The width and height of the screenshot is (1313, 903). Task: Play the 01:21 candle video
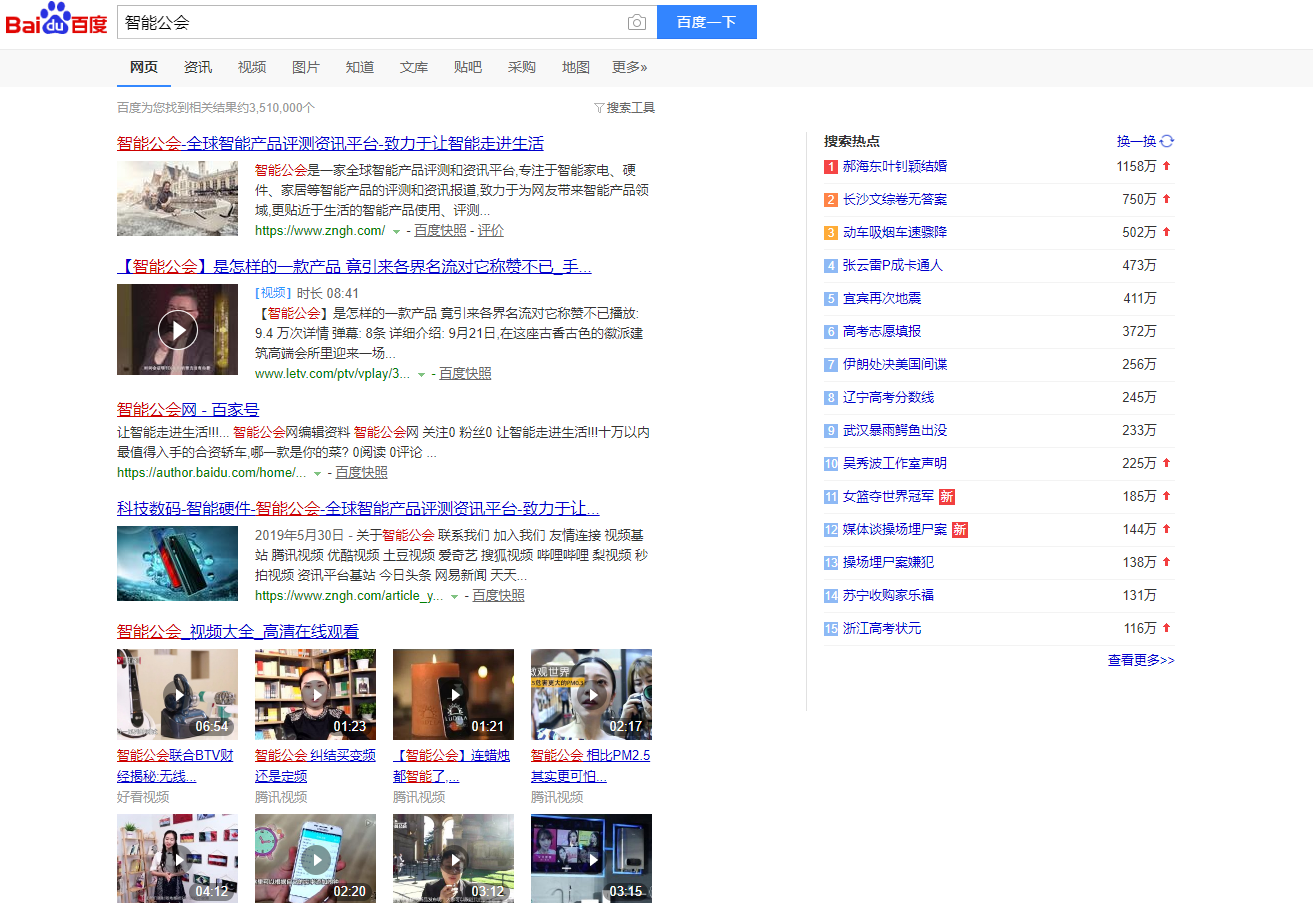453,693
